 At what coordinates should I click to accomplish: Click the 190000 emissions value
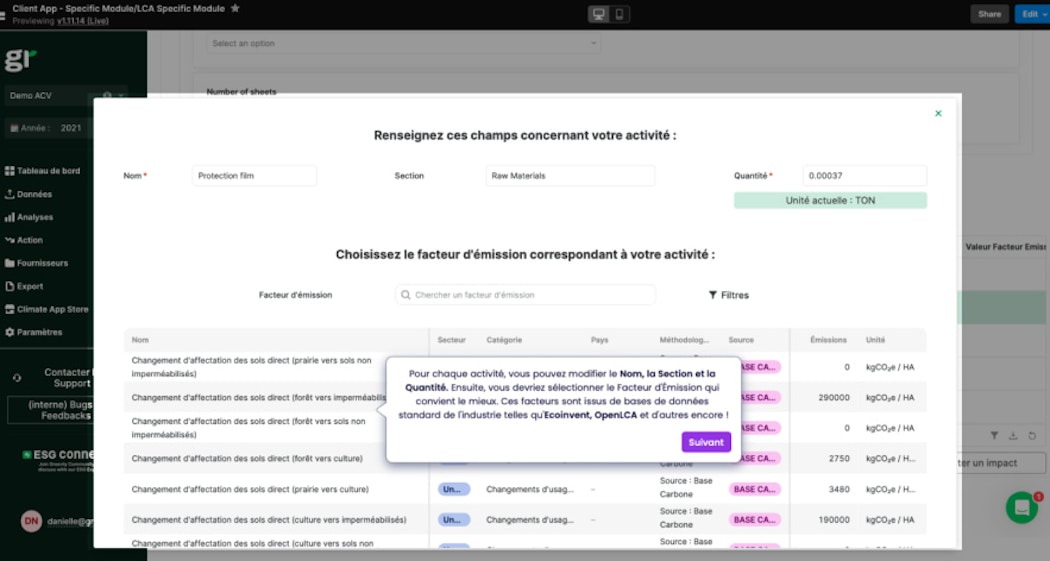(x=834, y=519)
